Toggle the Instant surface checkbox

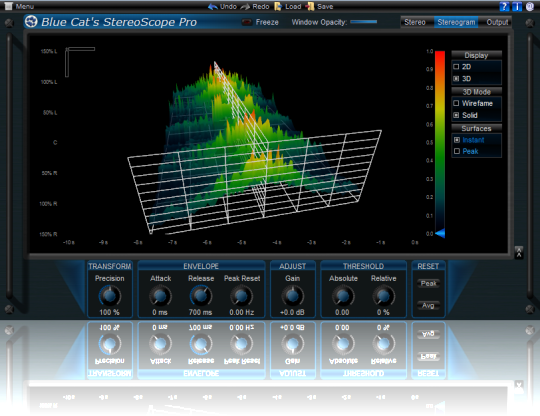click(457, 140)
